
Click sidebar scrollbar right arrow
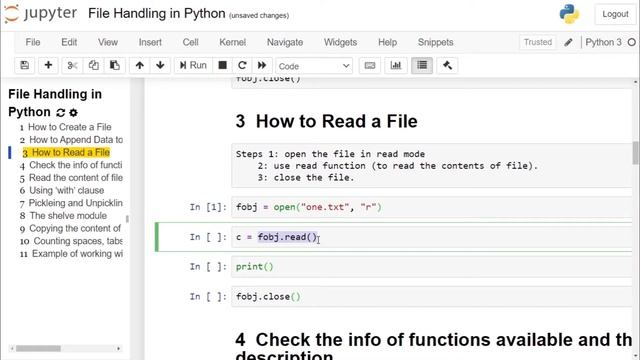[x=118, y=349]
